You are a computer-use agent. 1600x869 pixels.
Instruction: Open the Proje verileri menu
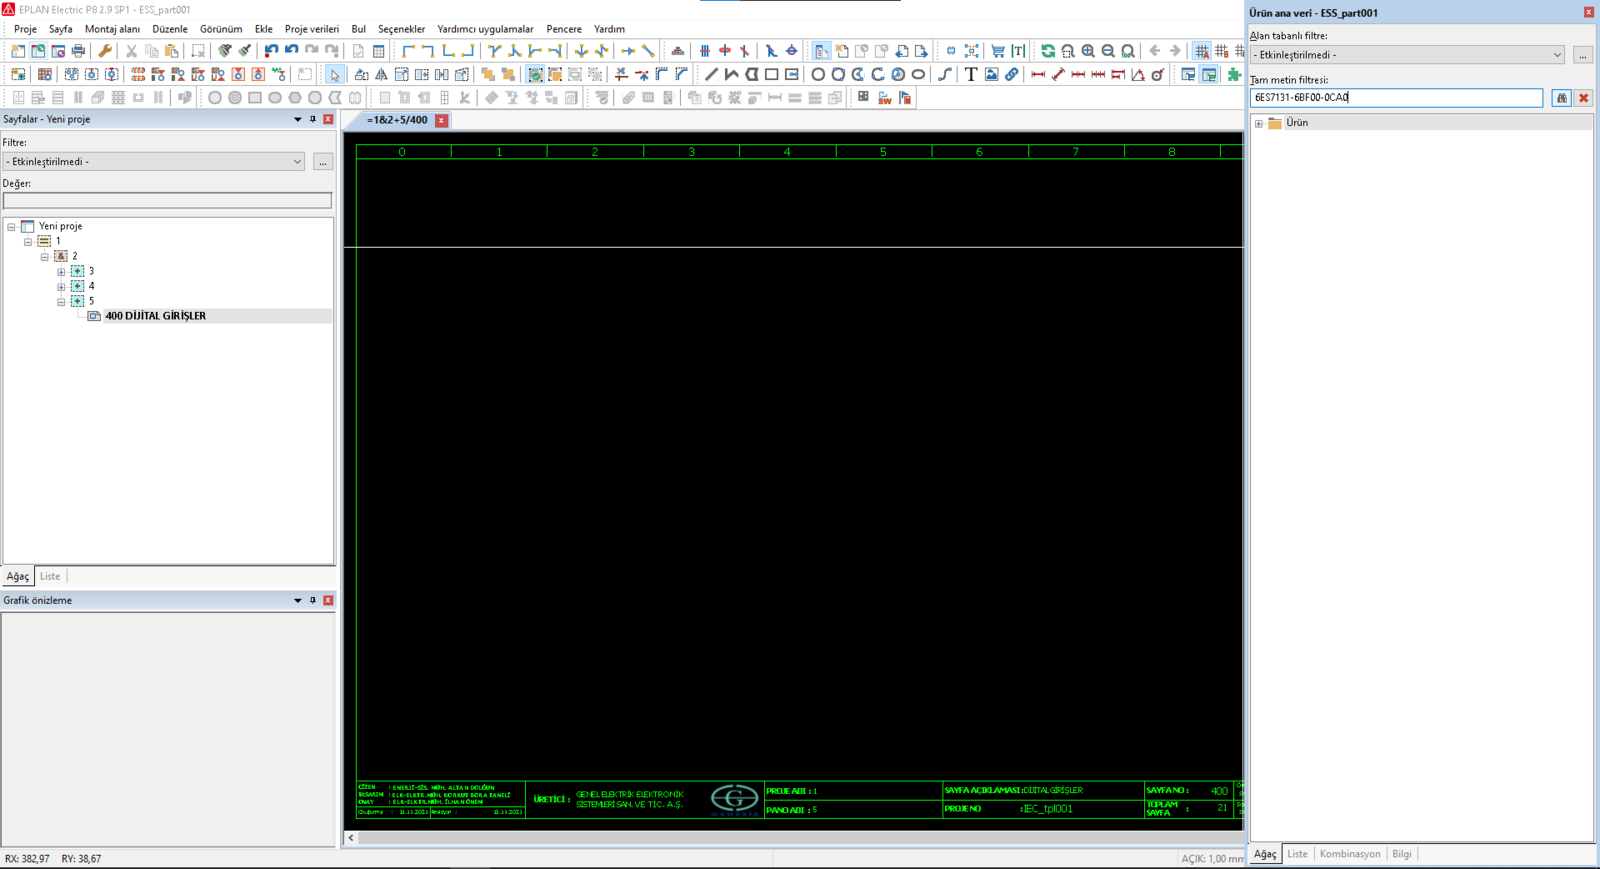(x=312, y=29)
